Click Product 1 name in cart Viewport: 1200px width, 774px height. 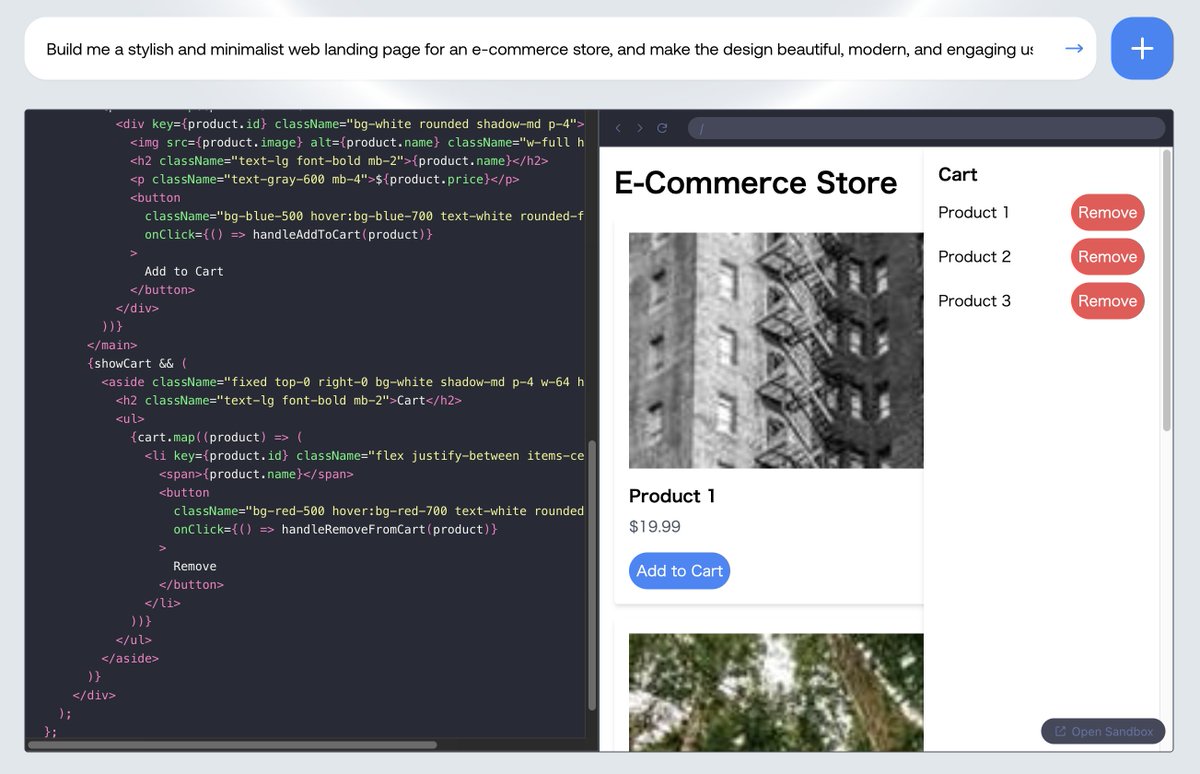point(973,212)
